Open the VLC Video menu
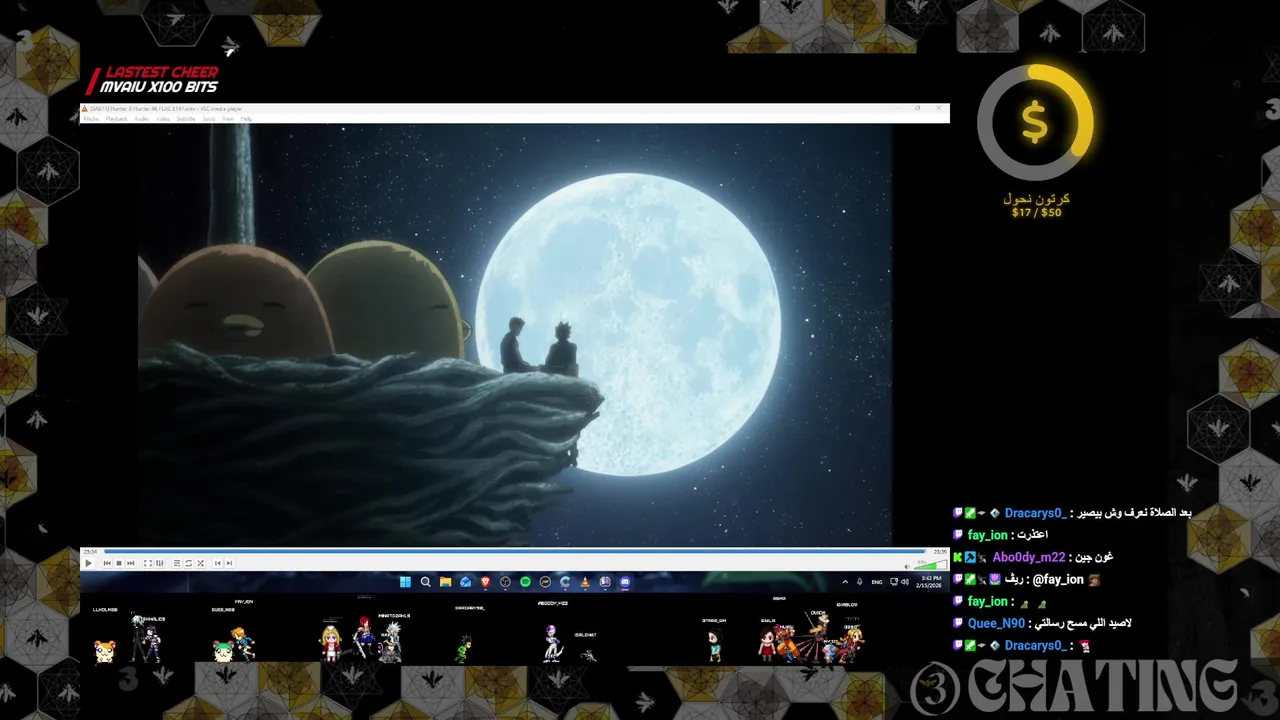Screen dimensions: 1280x720 (x=163, y=119)
